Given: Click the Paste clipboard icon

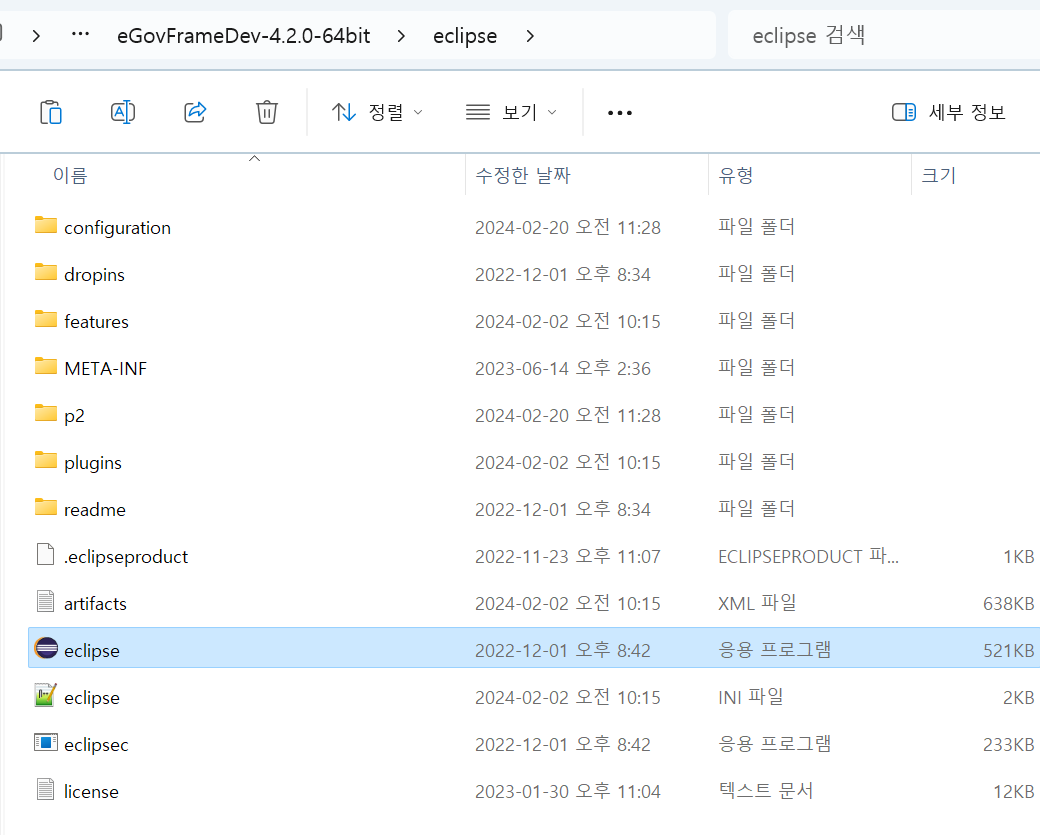Looking at the screenshot, I should pyautogui.click(x=51, y=112).
